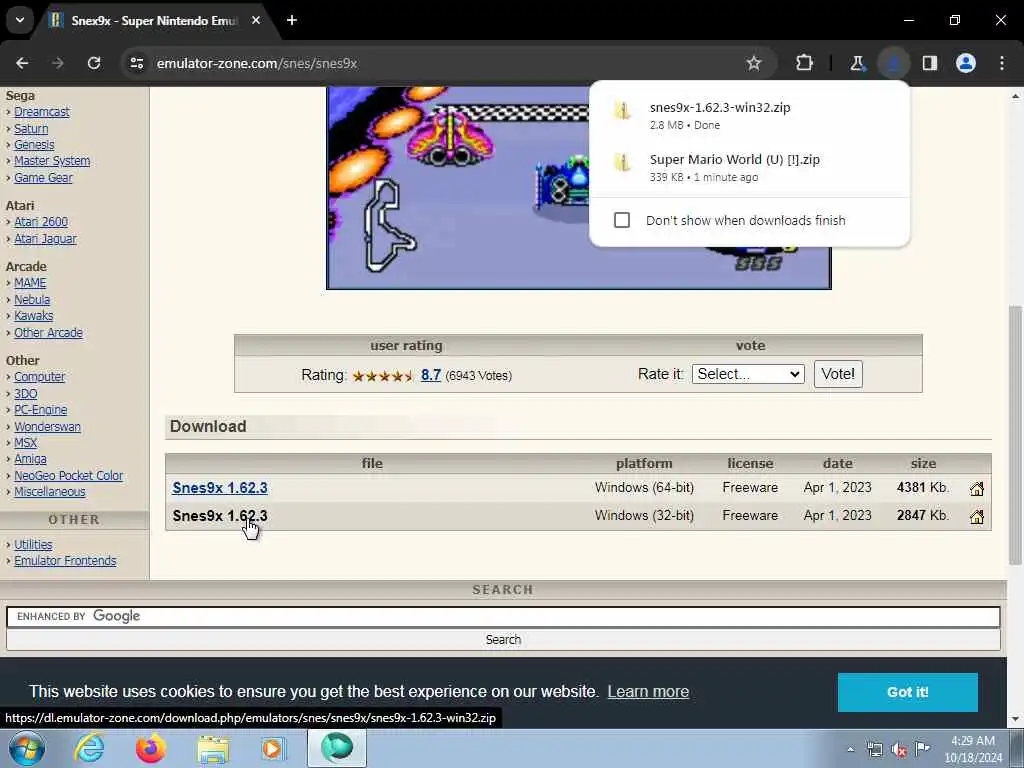
Task: Open the profile avatar menu
Action: [966, 63]
